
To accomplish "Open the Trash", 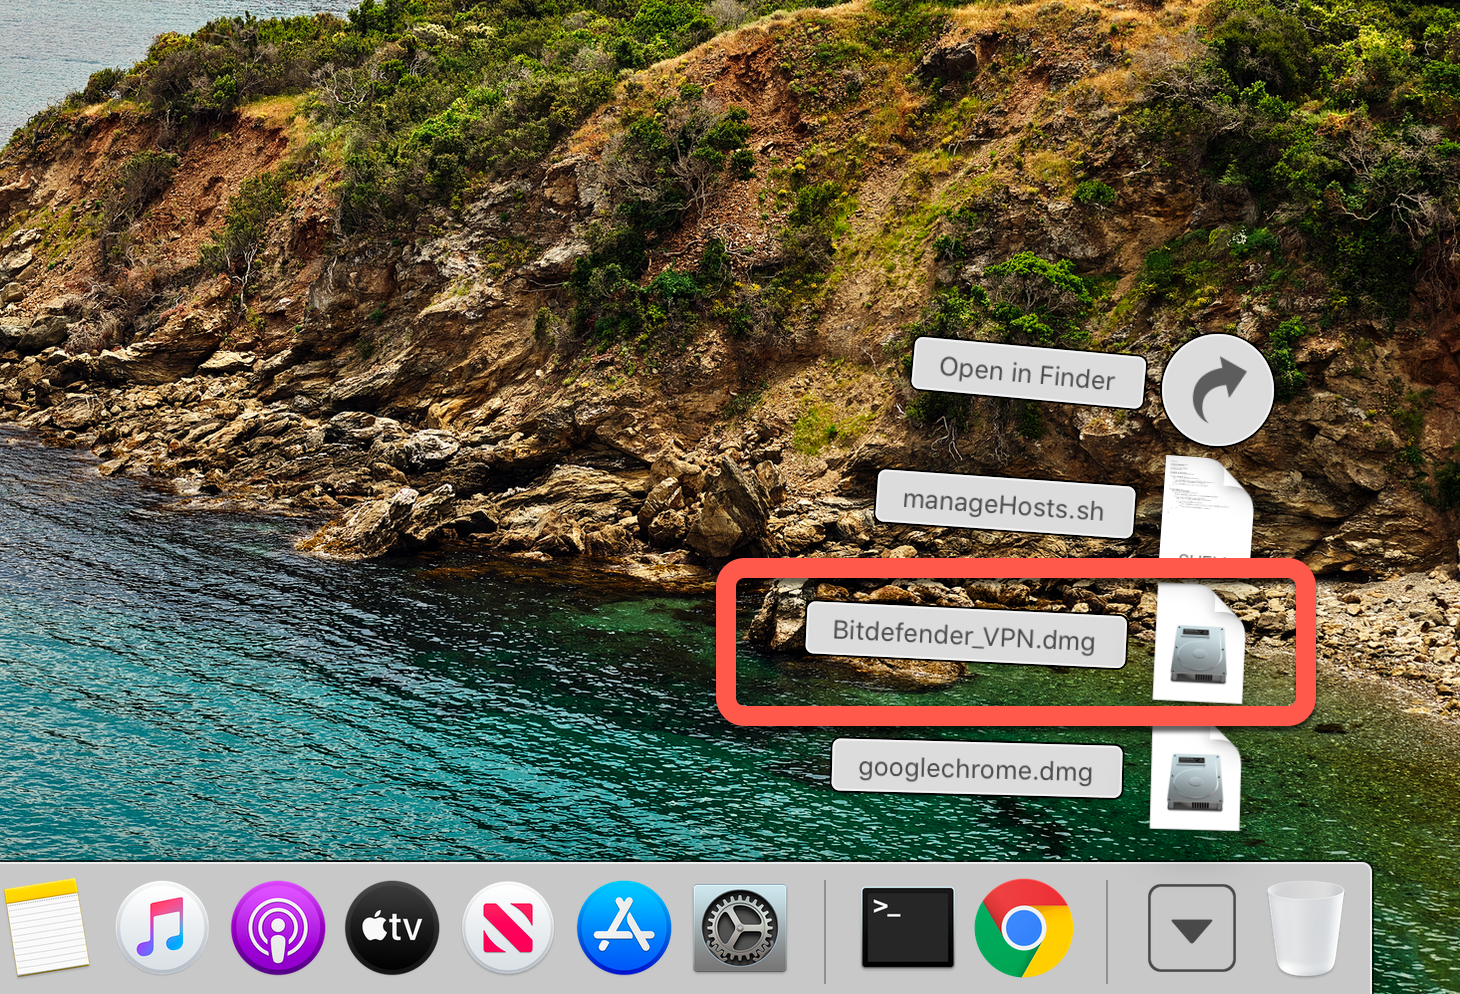I will (x=1307, y=928).
